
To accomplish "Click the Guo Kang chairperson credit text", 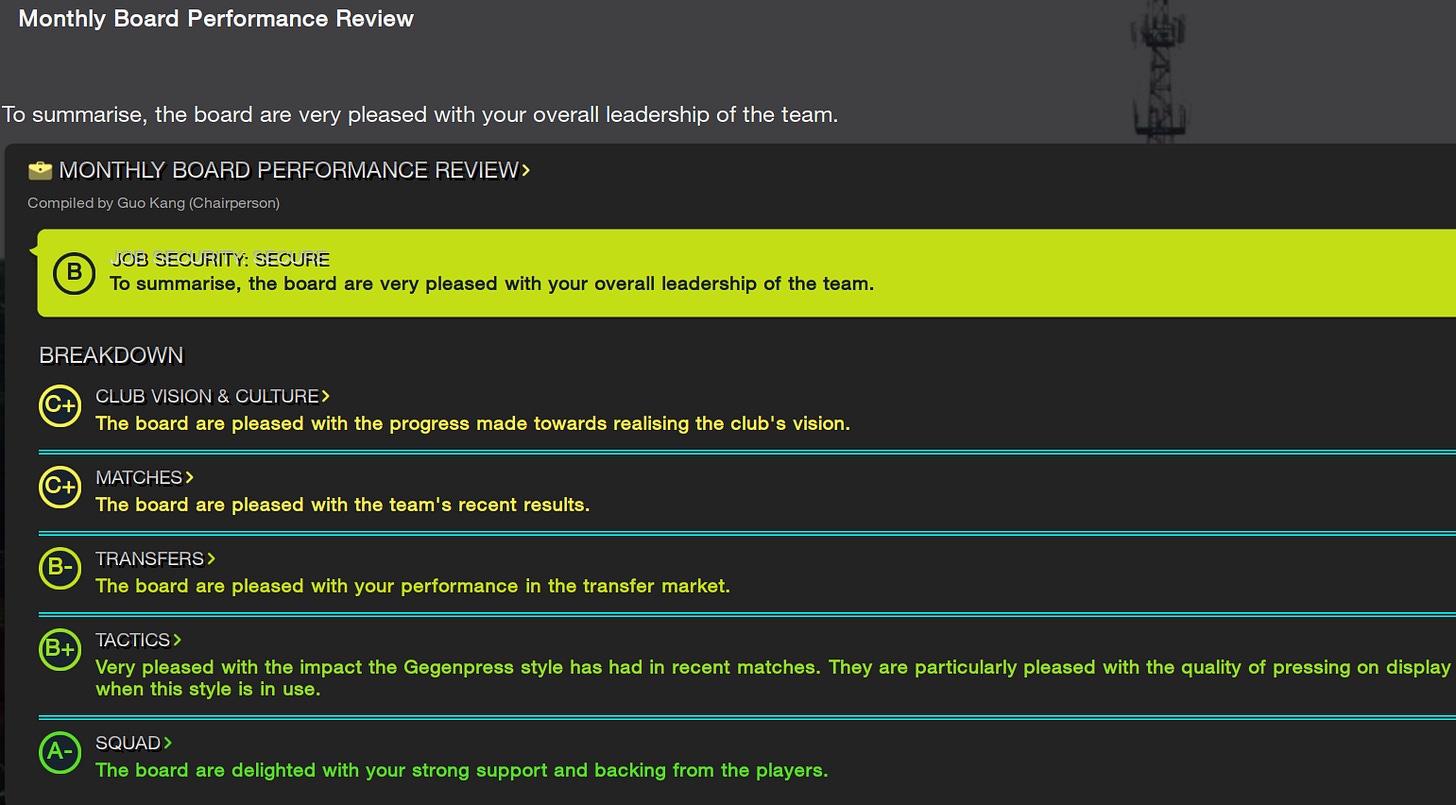I will (x=152, y=203).
